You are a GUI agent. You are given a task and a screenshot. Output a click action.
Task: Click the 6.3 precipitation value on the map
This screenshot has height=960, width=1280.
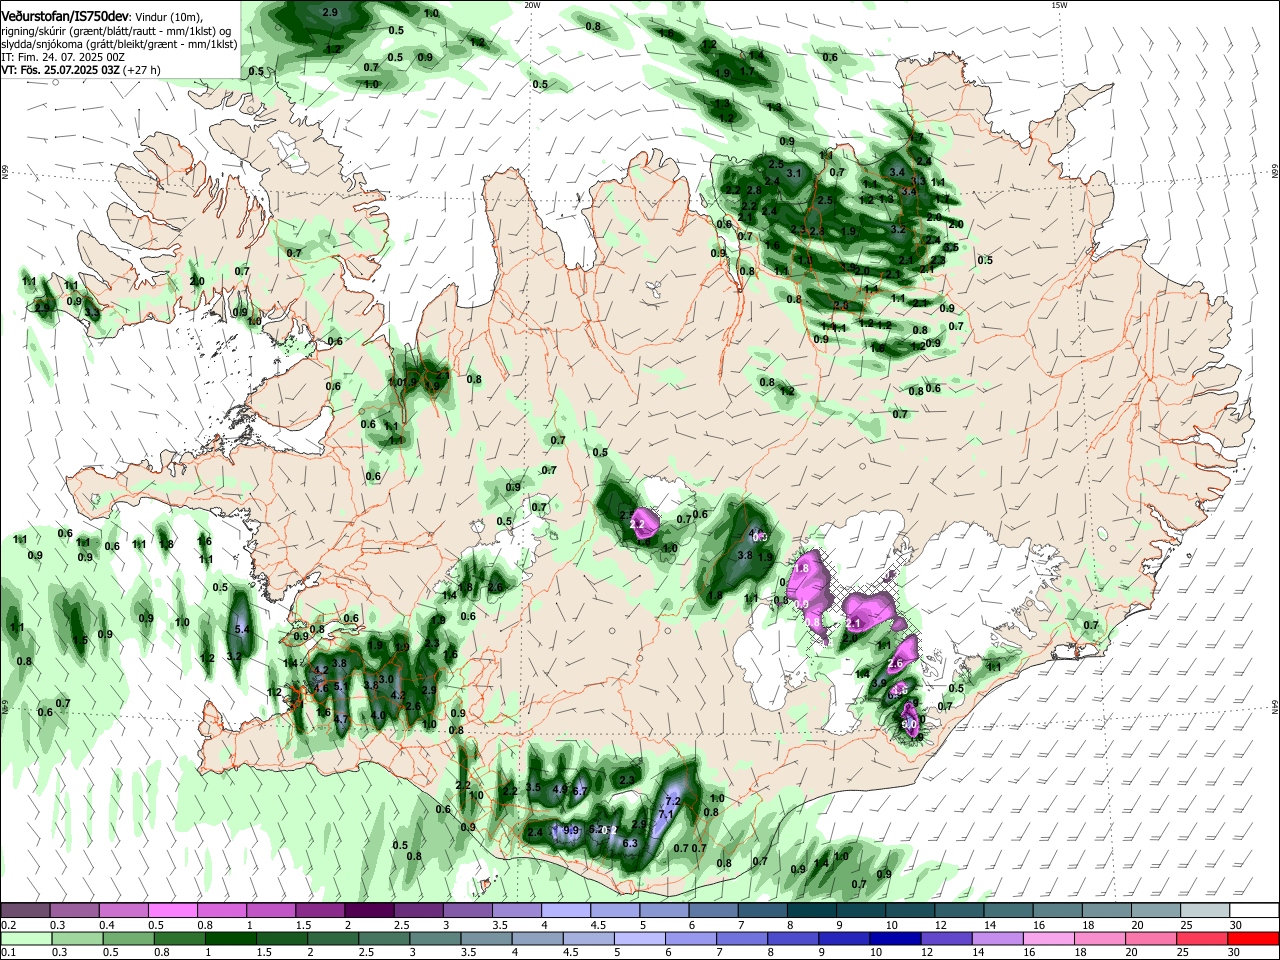[x=630, y=844]
